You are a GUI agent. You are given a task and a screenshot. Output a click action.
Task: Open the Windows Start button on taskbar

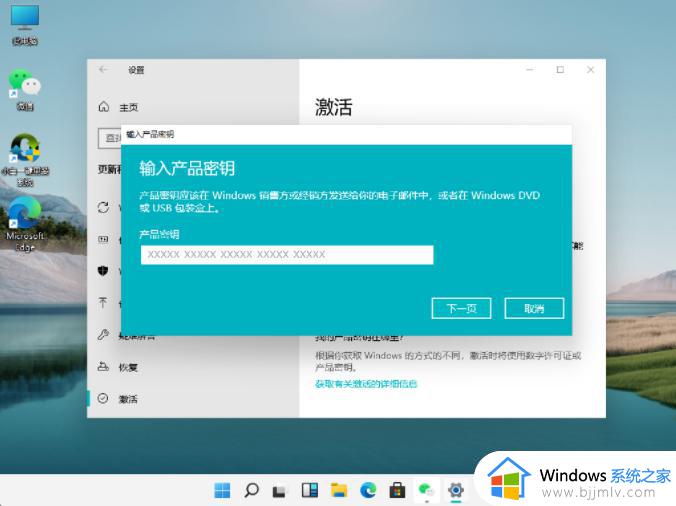(222, 490)
